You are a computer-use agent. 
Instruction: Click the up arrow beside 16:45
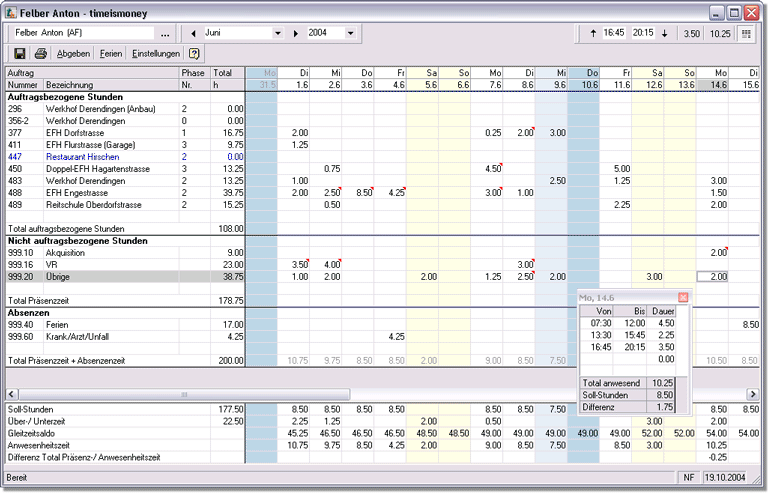593,33
